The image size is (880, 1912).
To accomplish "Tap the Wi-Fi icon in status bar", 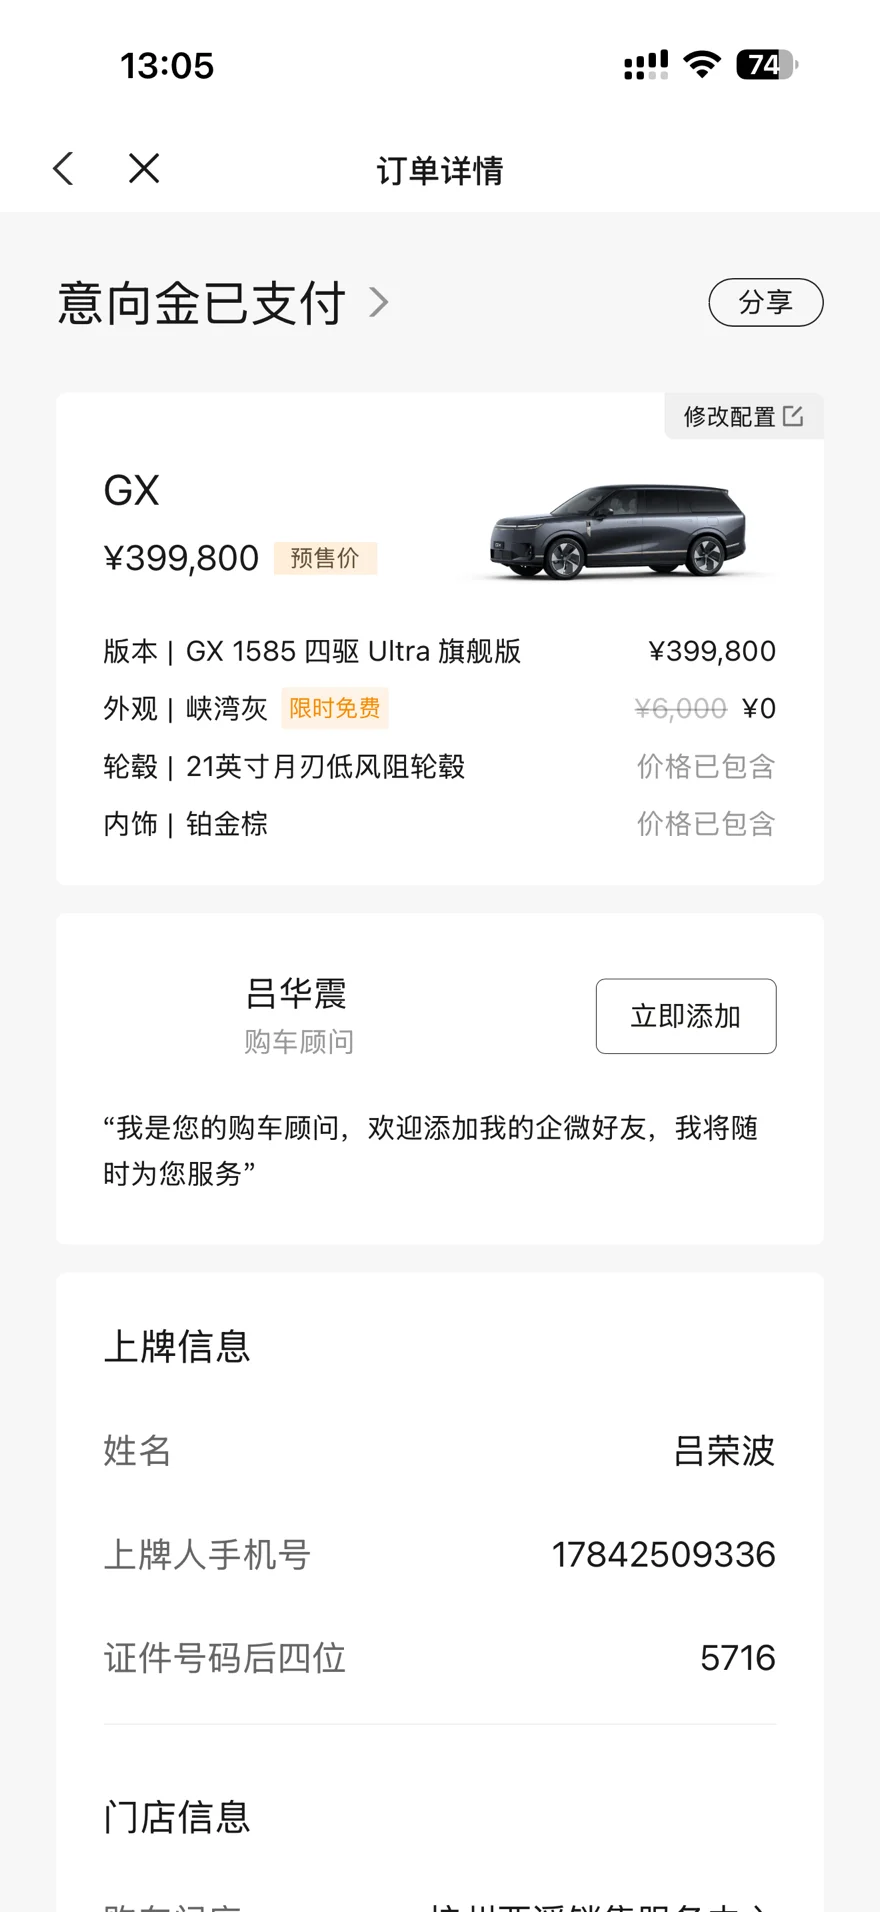I will pyautogui.click(x=702, y=65).
